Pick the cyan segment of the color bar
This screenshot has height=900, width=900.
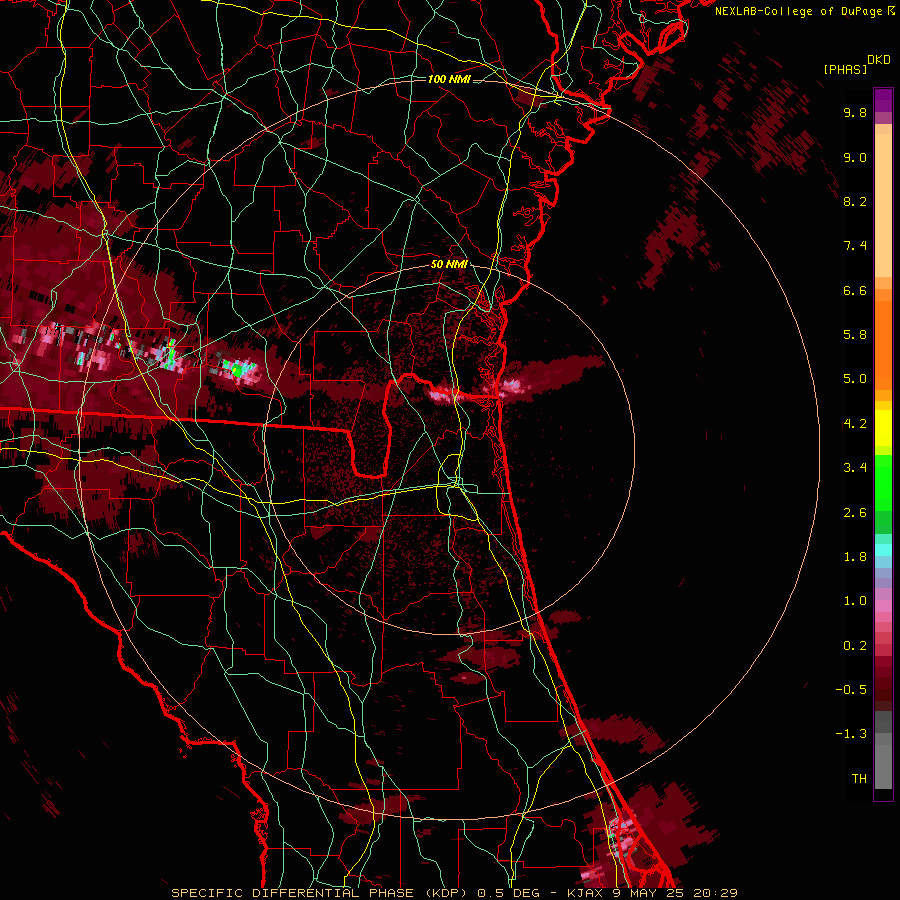pos(883,550)
